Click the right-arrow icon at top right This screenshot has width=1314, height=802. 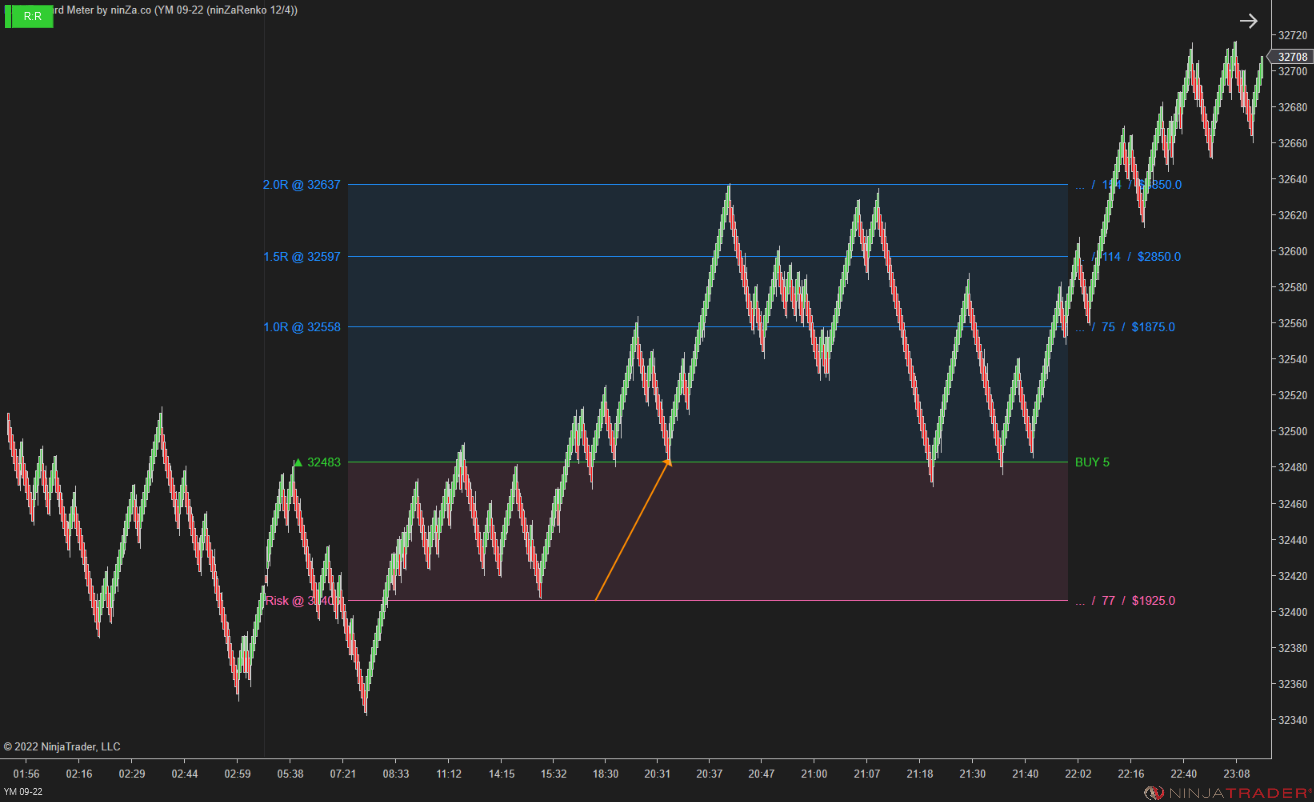click(x=1248, y=20)
